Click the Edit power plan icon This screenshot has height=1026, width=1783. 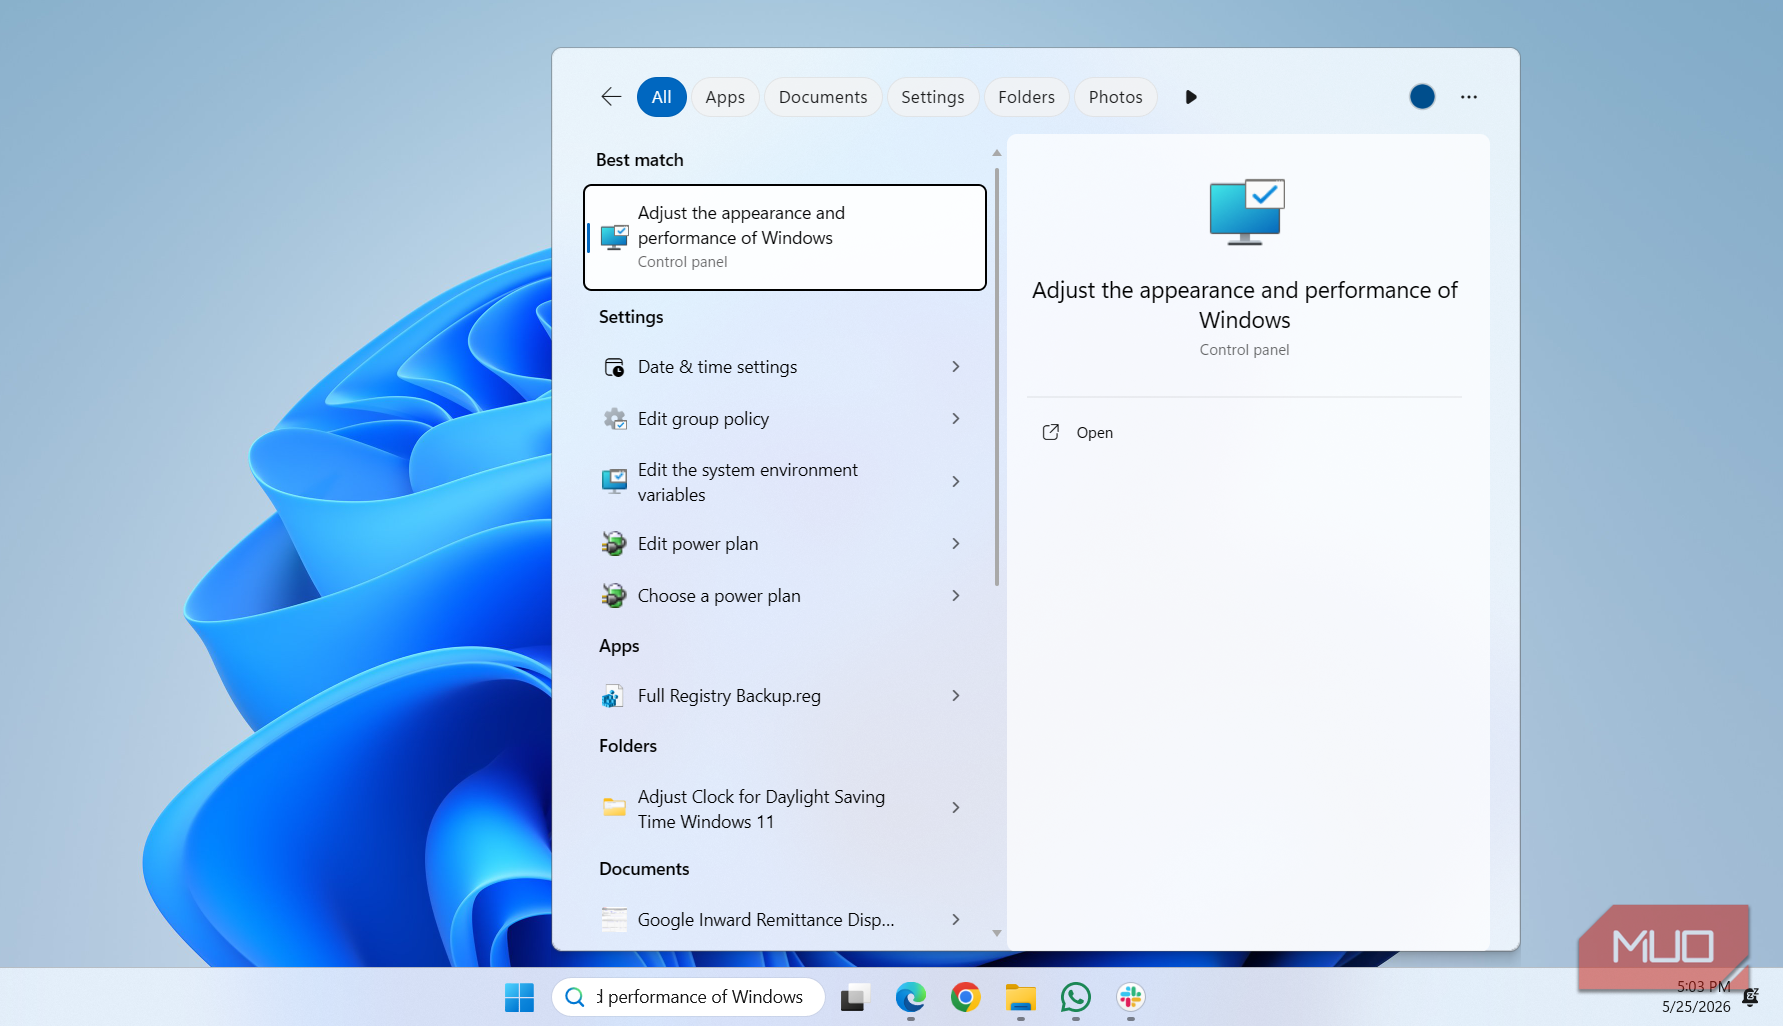click(614, 543)
